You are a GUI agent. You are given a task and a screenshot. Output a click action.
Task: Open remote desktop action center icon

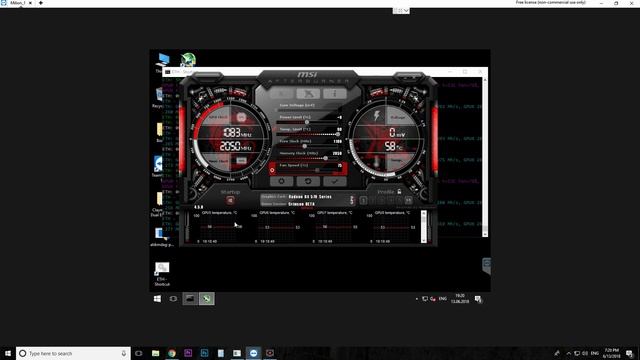click(x=478, y=300)
